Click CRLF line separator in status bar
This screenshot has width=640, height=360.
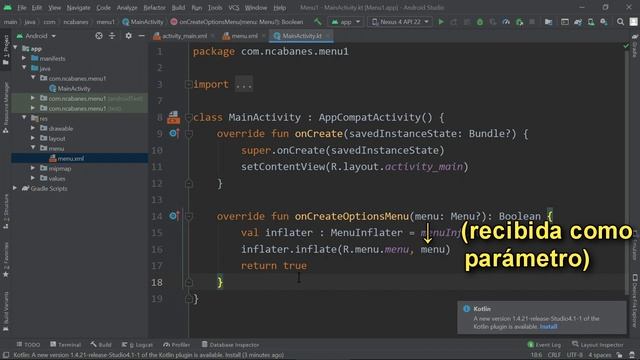(x=554, y=355)
